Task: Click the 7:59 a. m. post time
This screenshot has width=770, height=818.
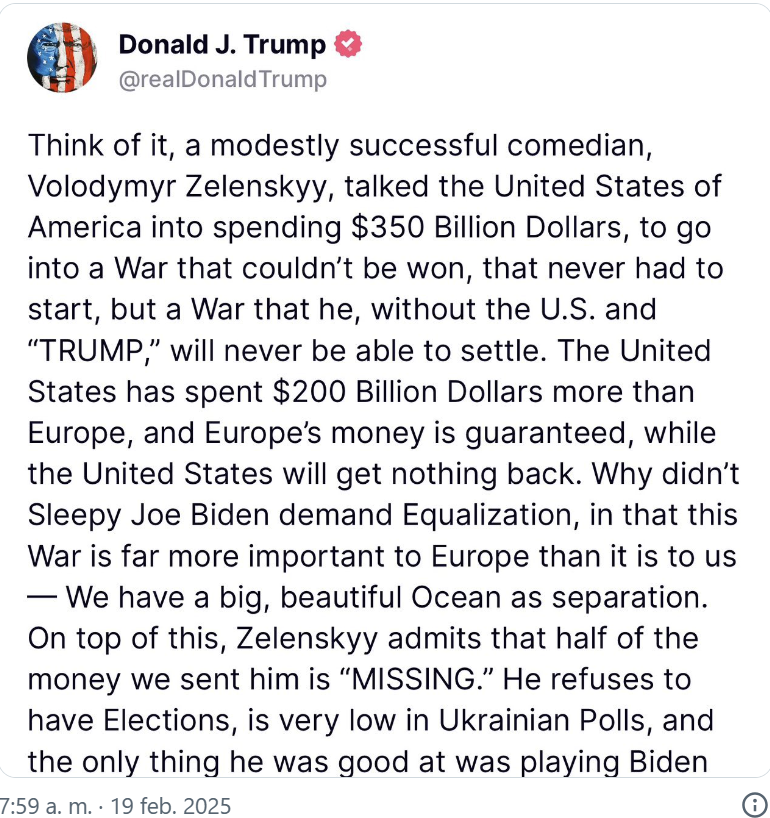Action: 45,805
